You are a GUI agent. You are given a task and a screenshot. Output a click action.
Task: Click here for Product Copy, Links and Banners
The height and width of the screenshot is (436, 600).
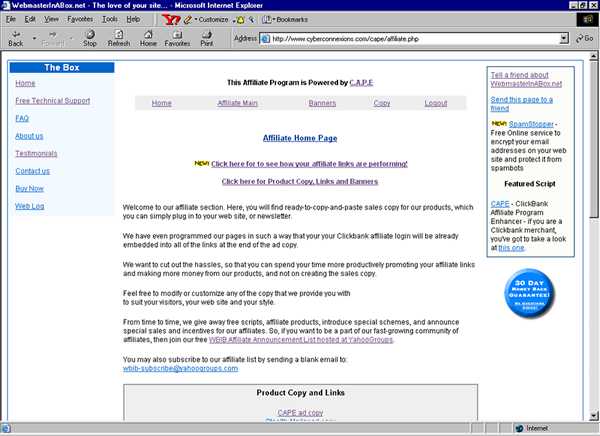tap(300, 181)
